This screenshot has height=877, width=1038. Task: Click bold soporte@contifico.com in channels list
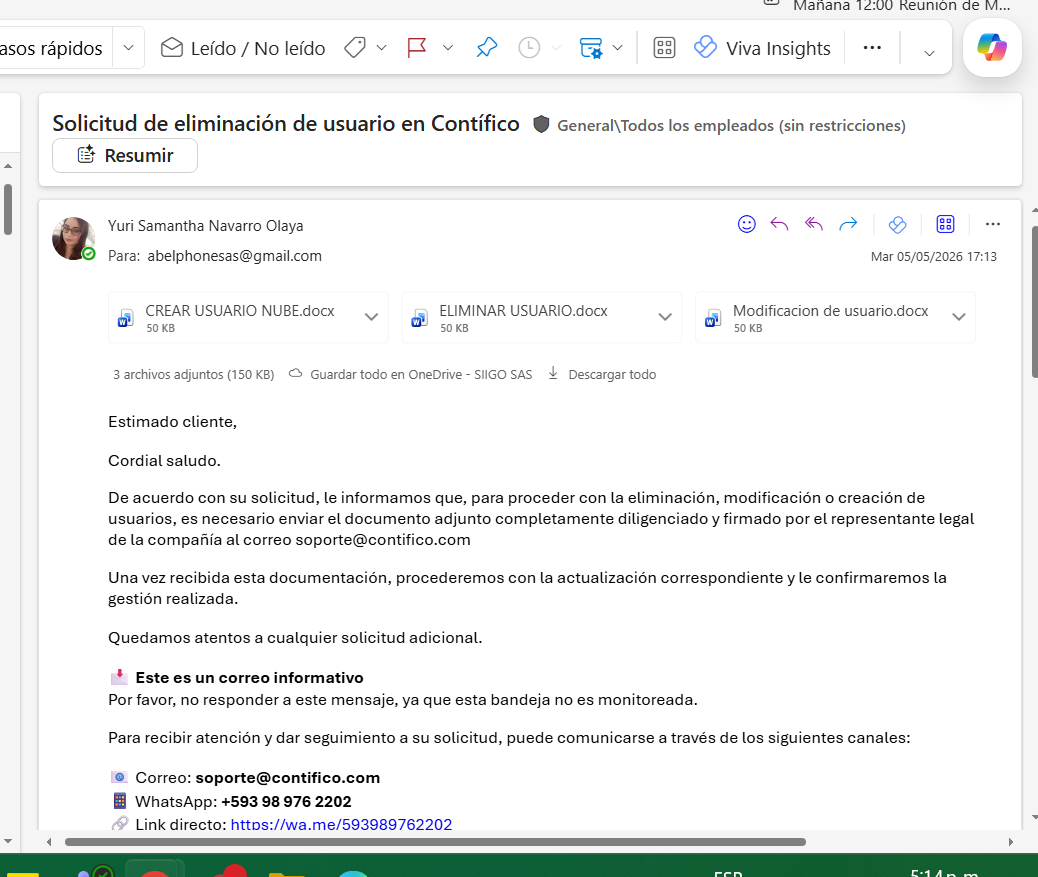pyautogui.click(x=287, y=778)
